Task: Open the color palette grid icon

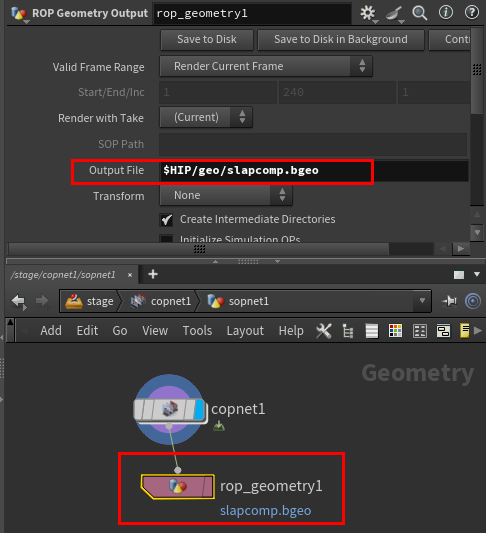Action: [395, 330]
